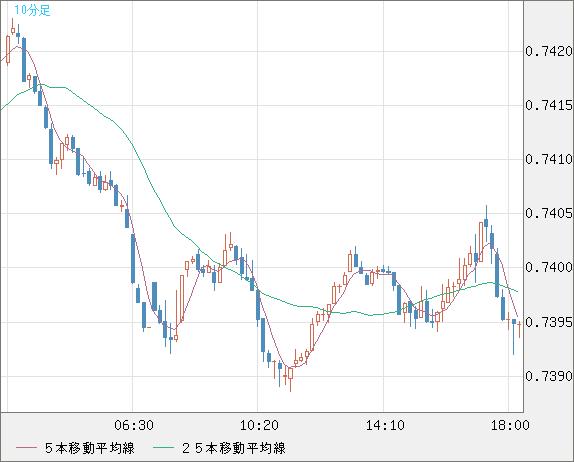The height and width of the screenshot is (462, 574).
Task: Click the 10分足 timeframe label
Action: tap(32, 10)
